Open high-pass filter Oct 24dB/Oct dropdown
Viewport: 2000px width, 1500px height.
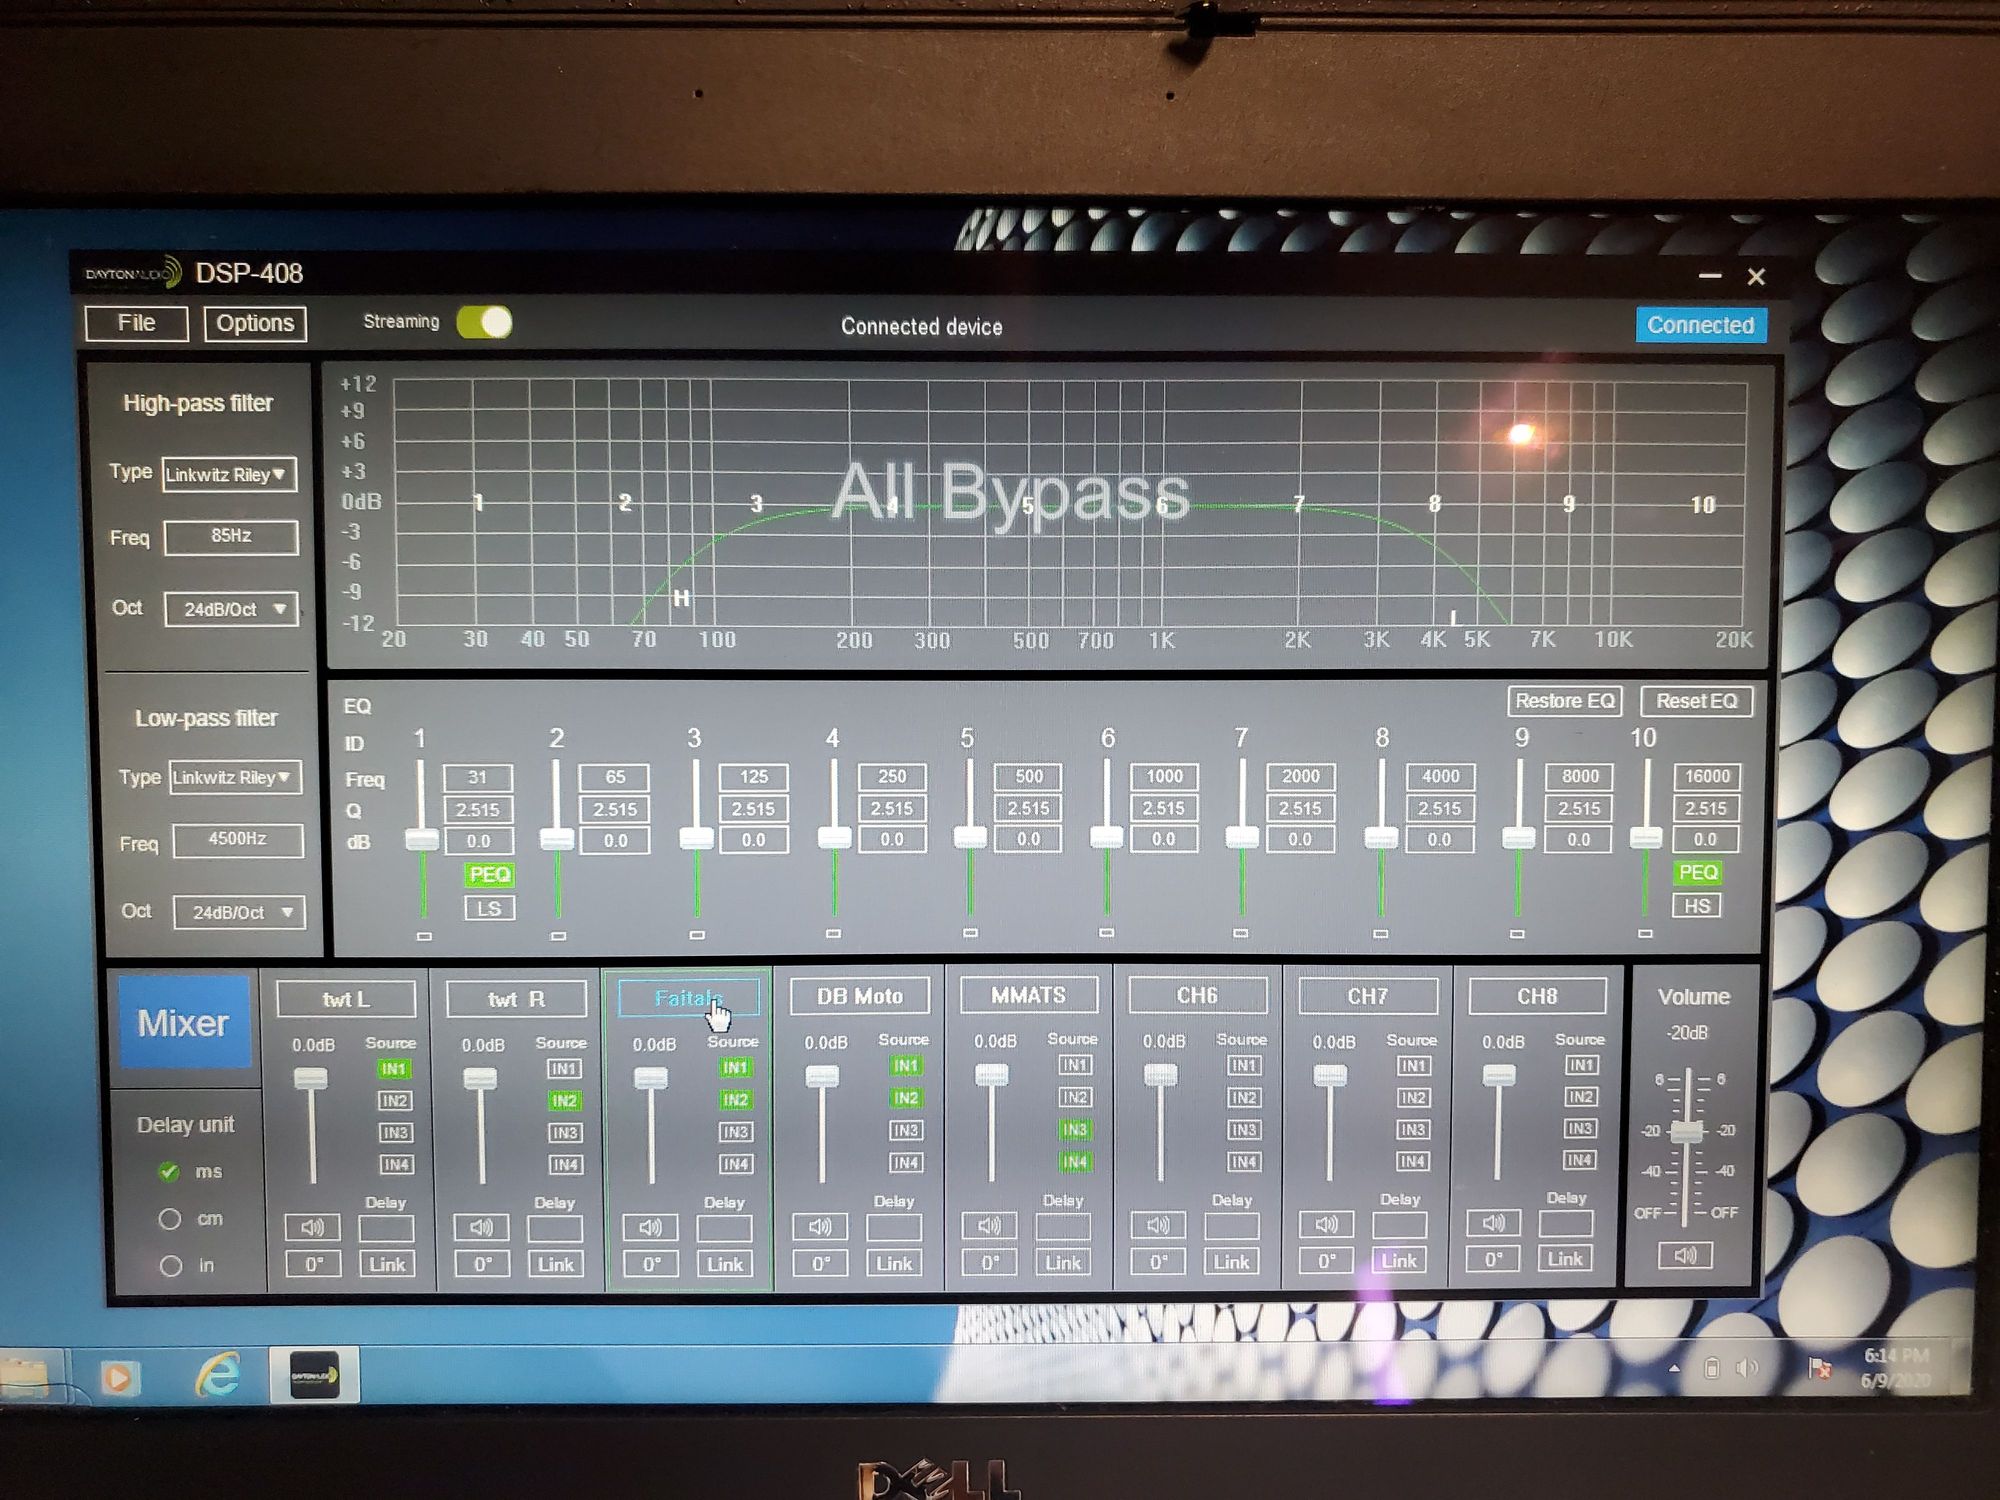click(x=231, y=609)
